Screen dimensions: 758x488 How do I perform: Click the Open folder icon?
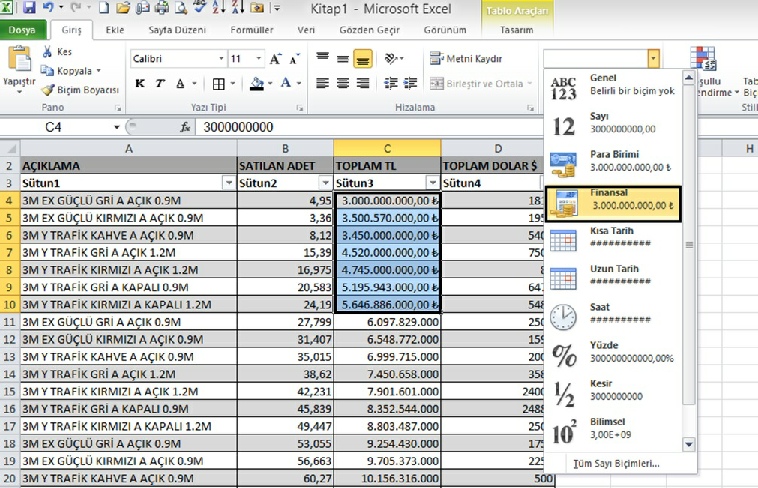(x=123, y=7)
